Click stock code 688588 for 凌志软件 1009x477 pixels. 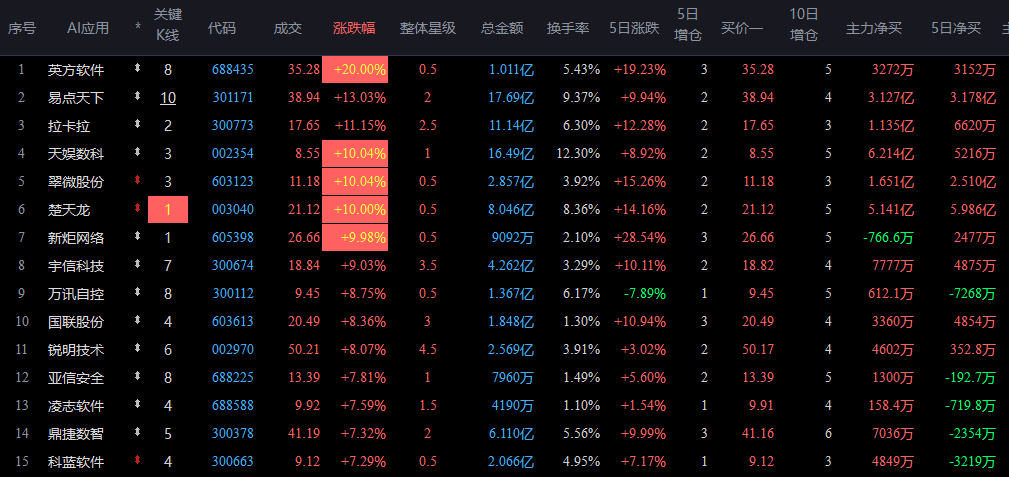232,406
